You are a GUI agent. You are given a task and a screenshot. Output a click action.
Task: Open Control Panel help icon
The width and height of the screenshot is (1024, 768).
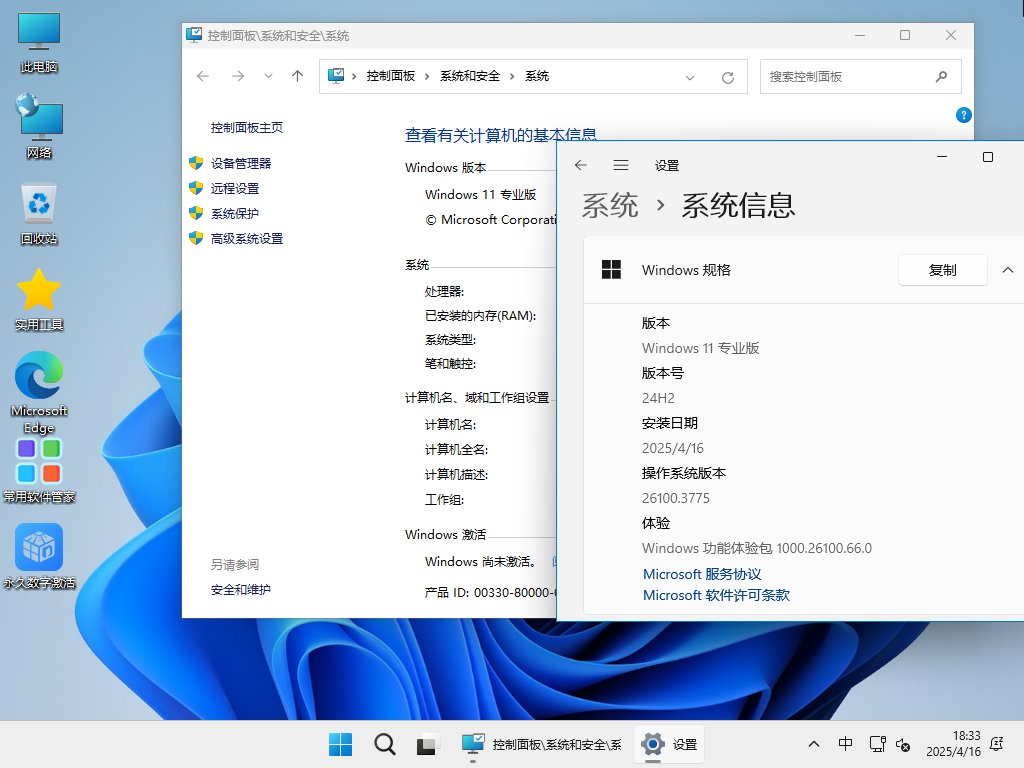coord(963,116)
